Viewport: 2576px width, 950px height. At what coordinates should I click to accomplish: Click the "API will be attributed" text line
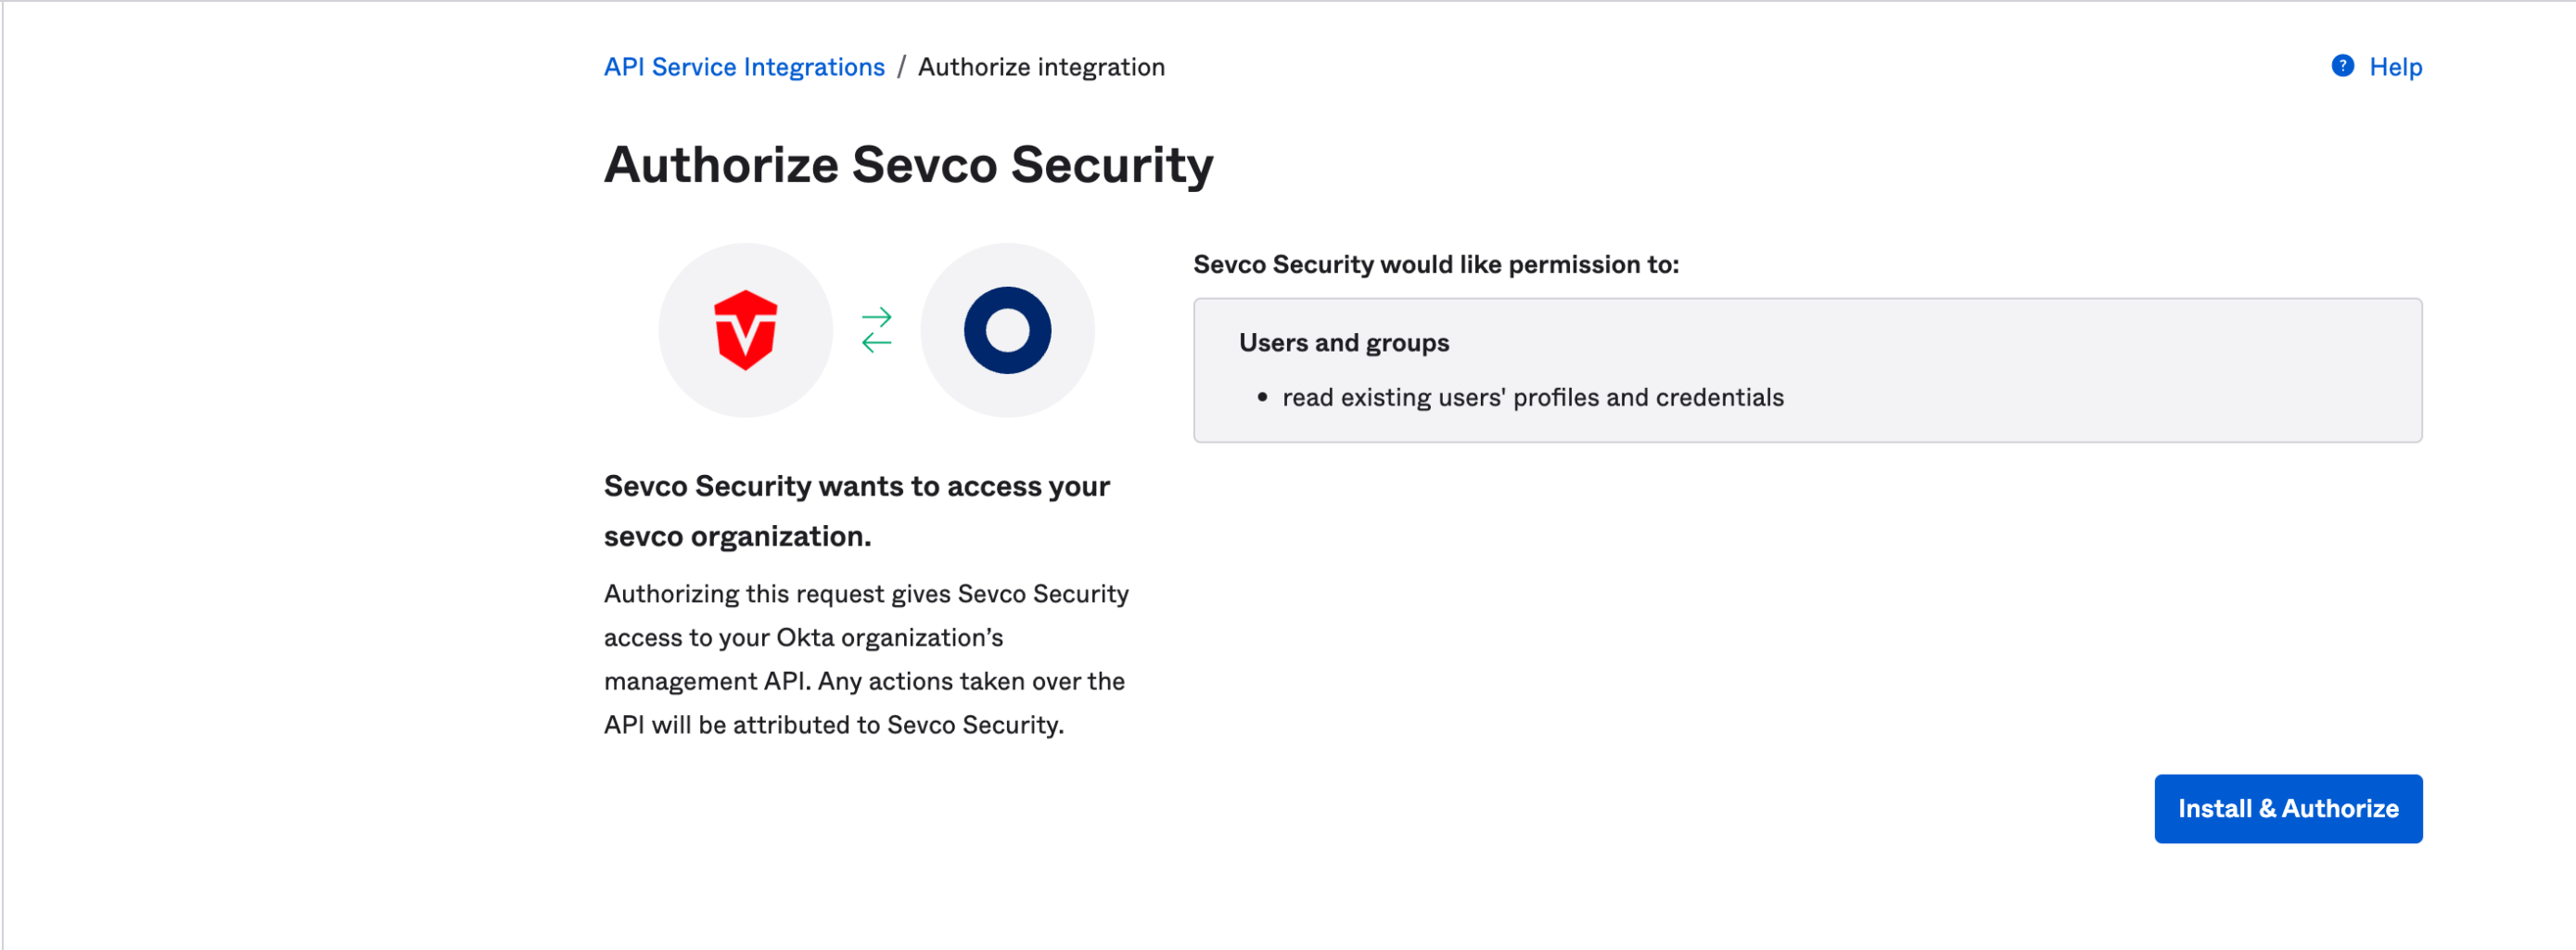click(x=833, y=725)
